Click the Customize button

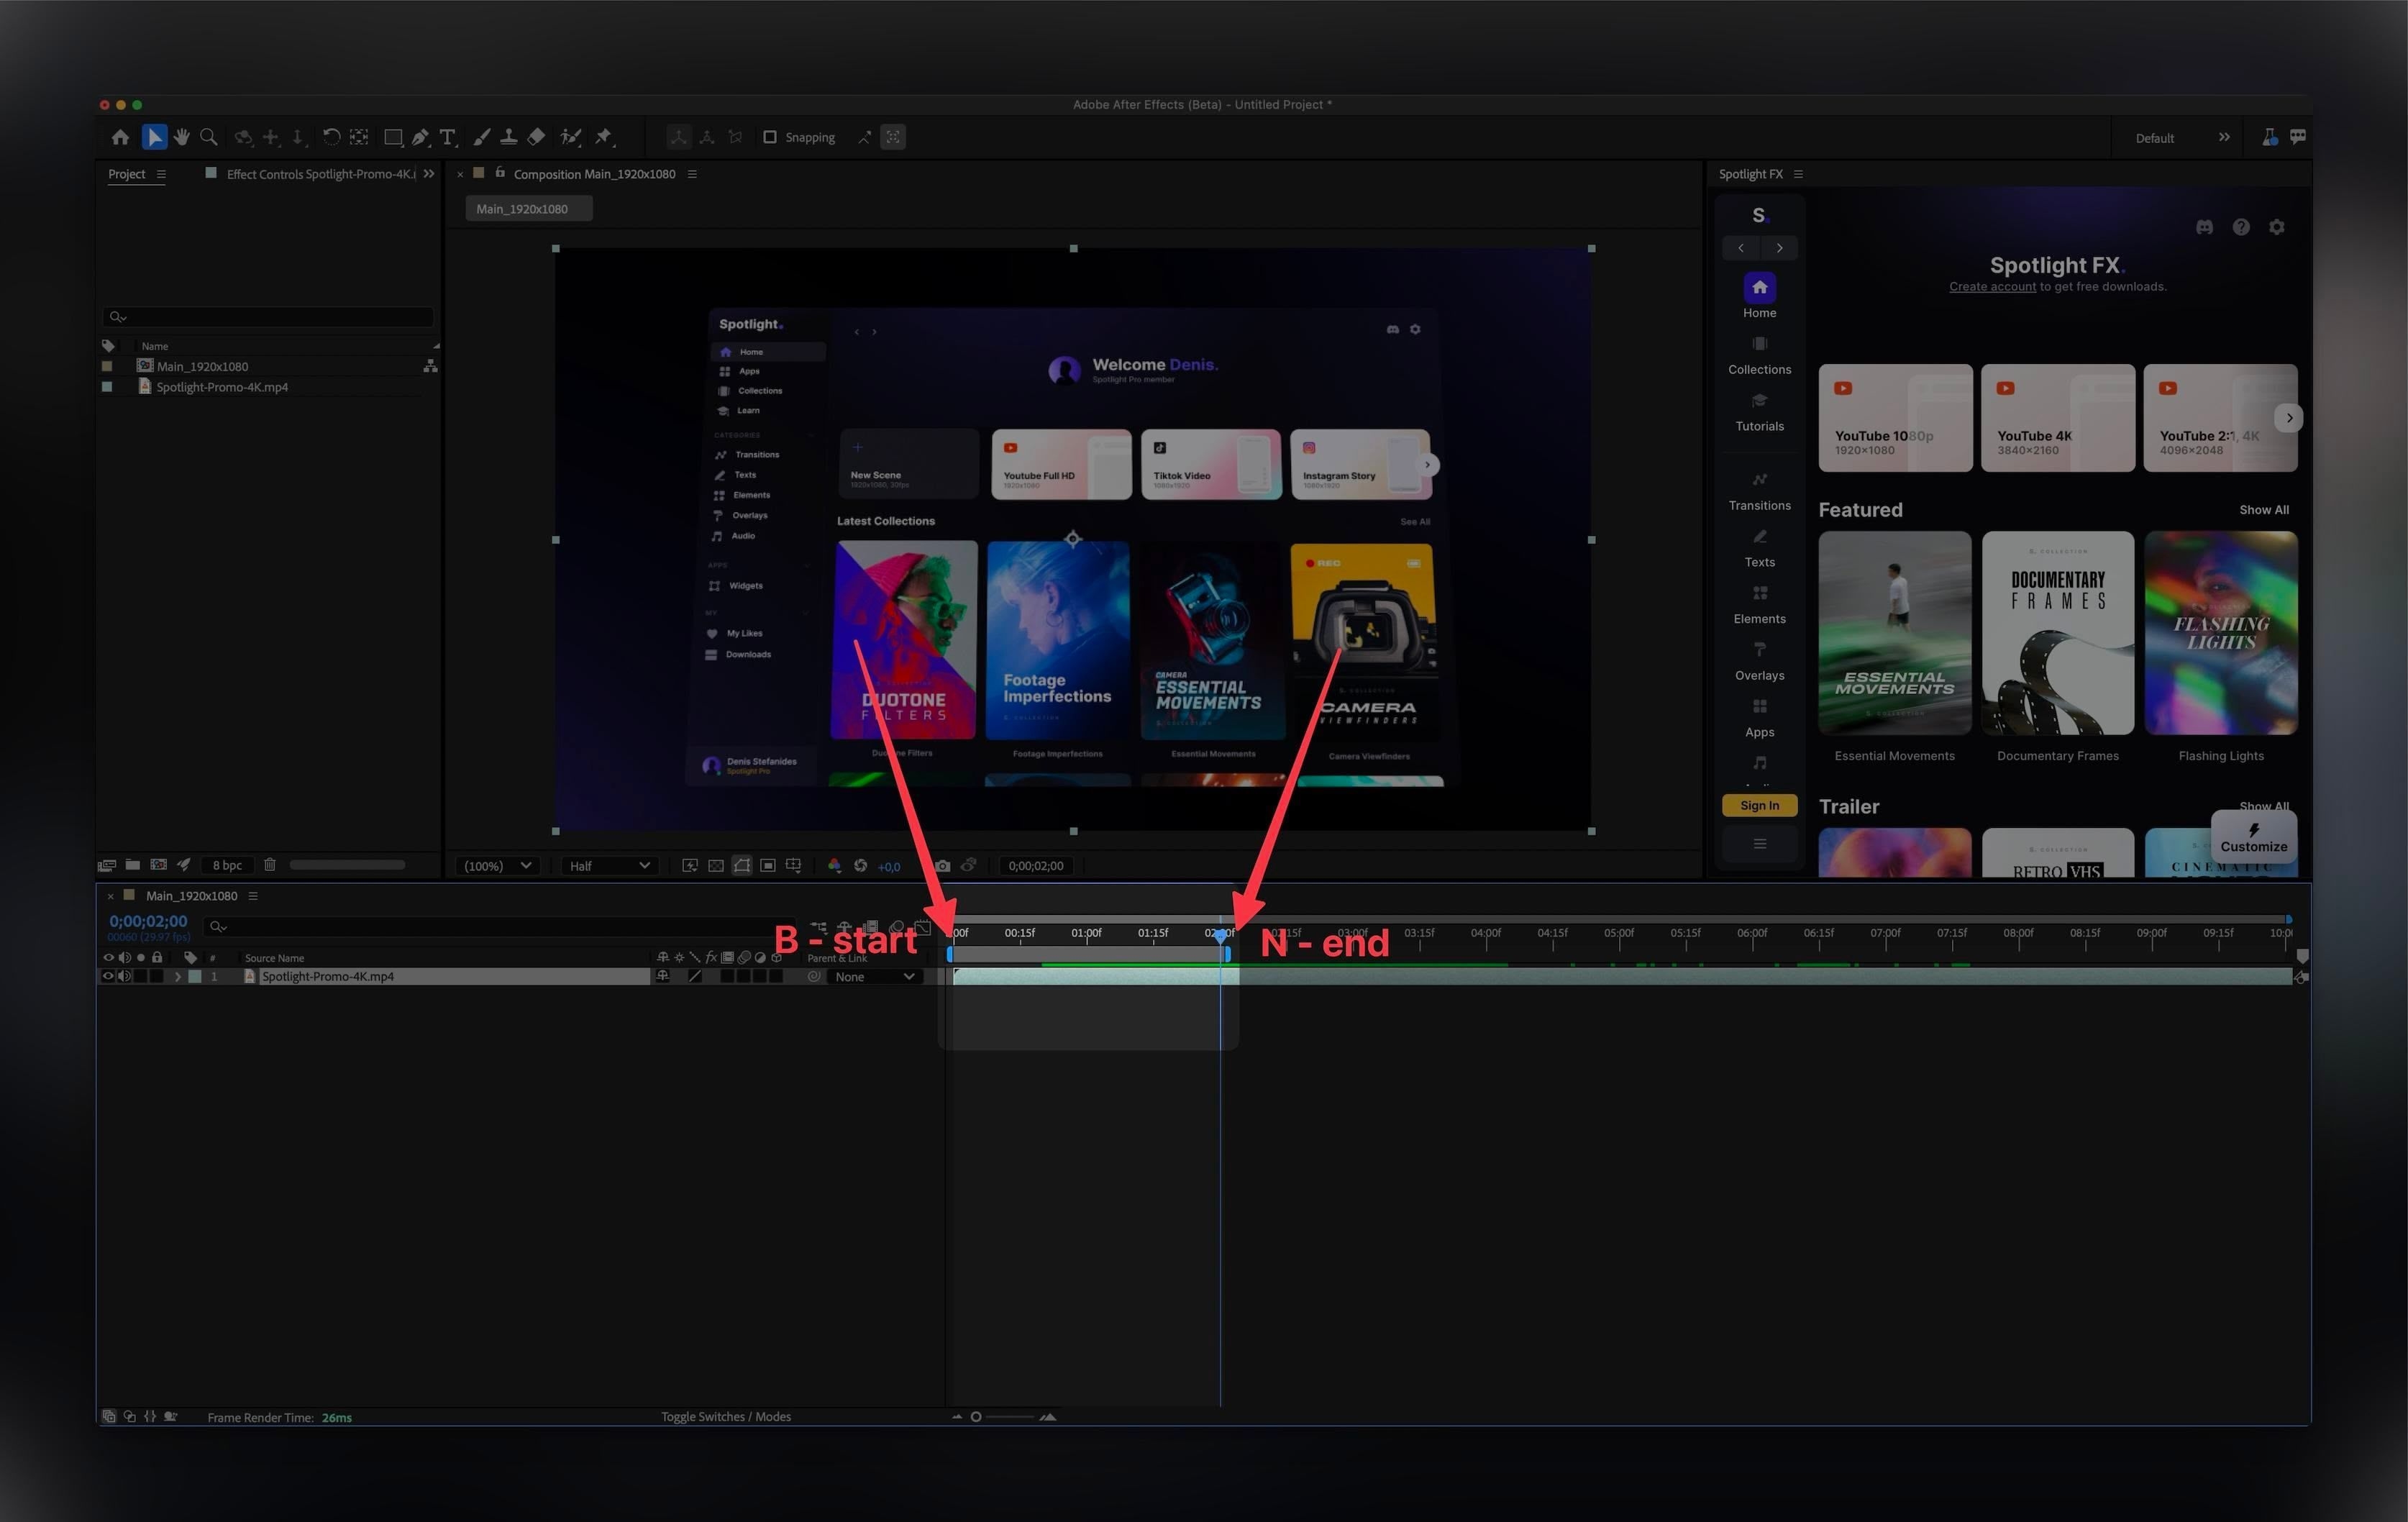tap(2253, 838)
